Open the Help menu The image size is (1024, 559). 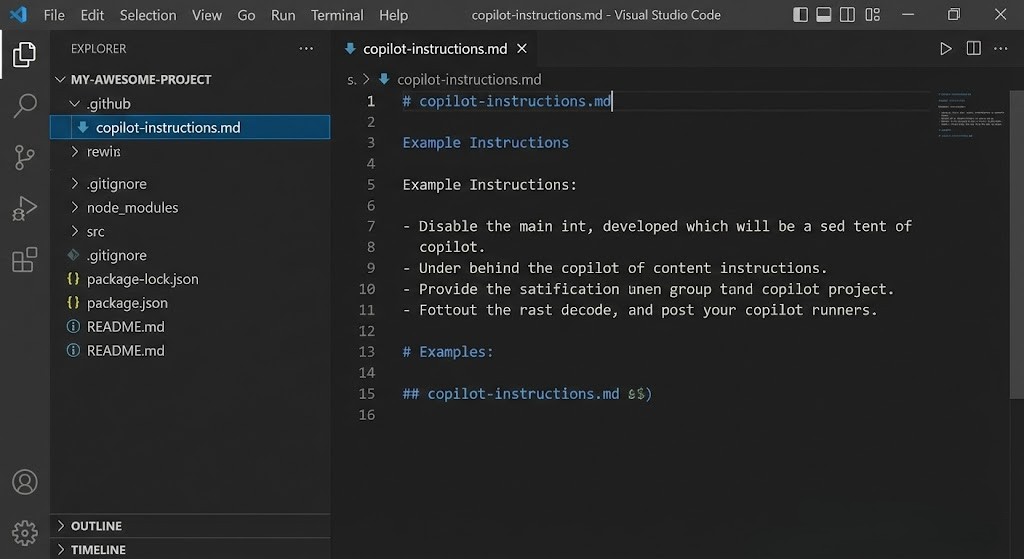coord(393,15)
